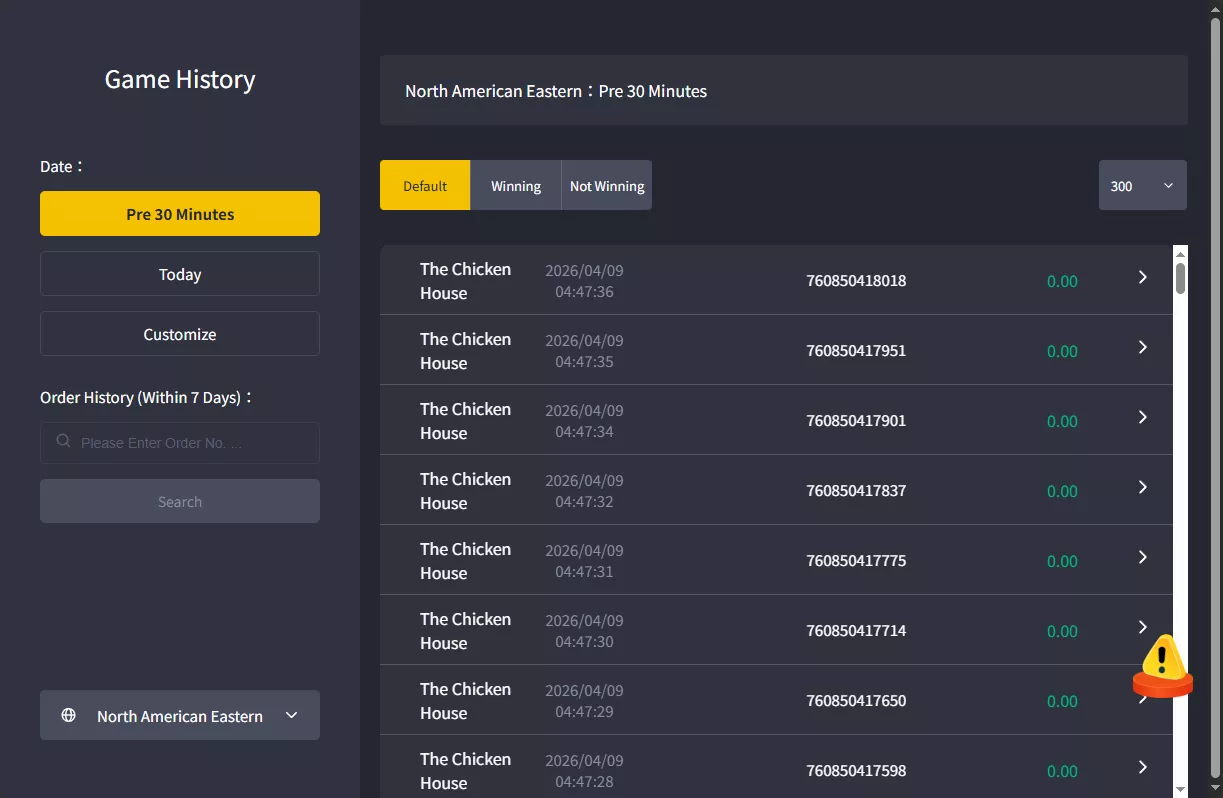Choose the Today date filter
Screen dimensions: 1223x798
click(180, 274)
